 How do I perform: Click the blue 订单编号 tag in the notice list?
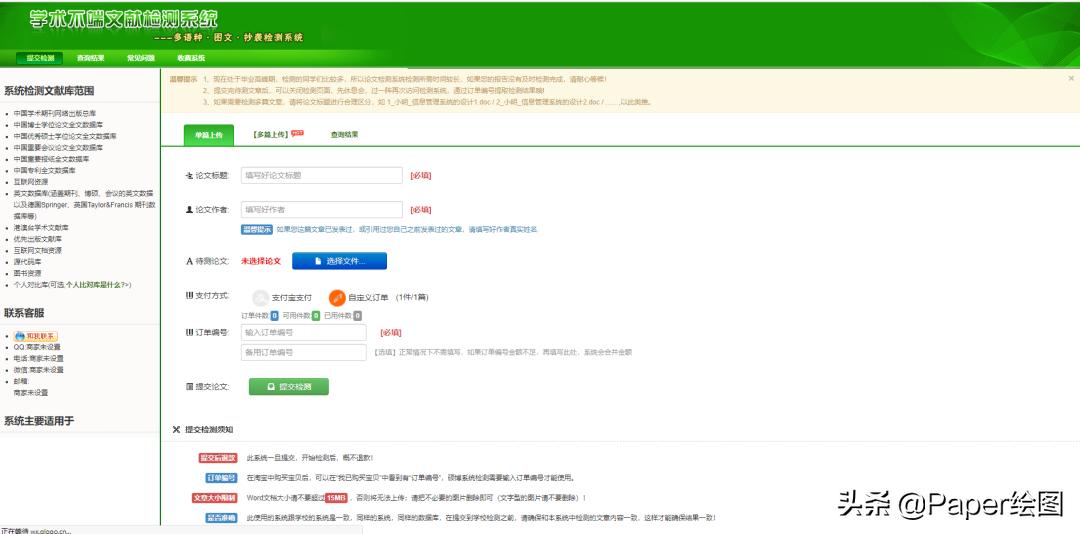pyautogui.click(x=221, y=477)
